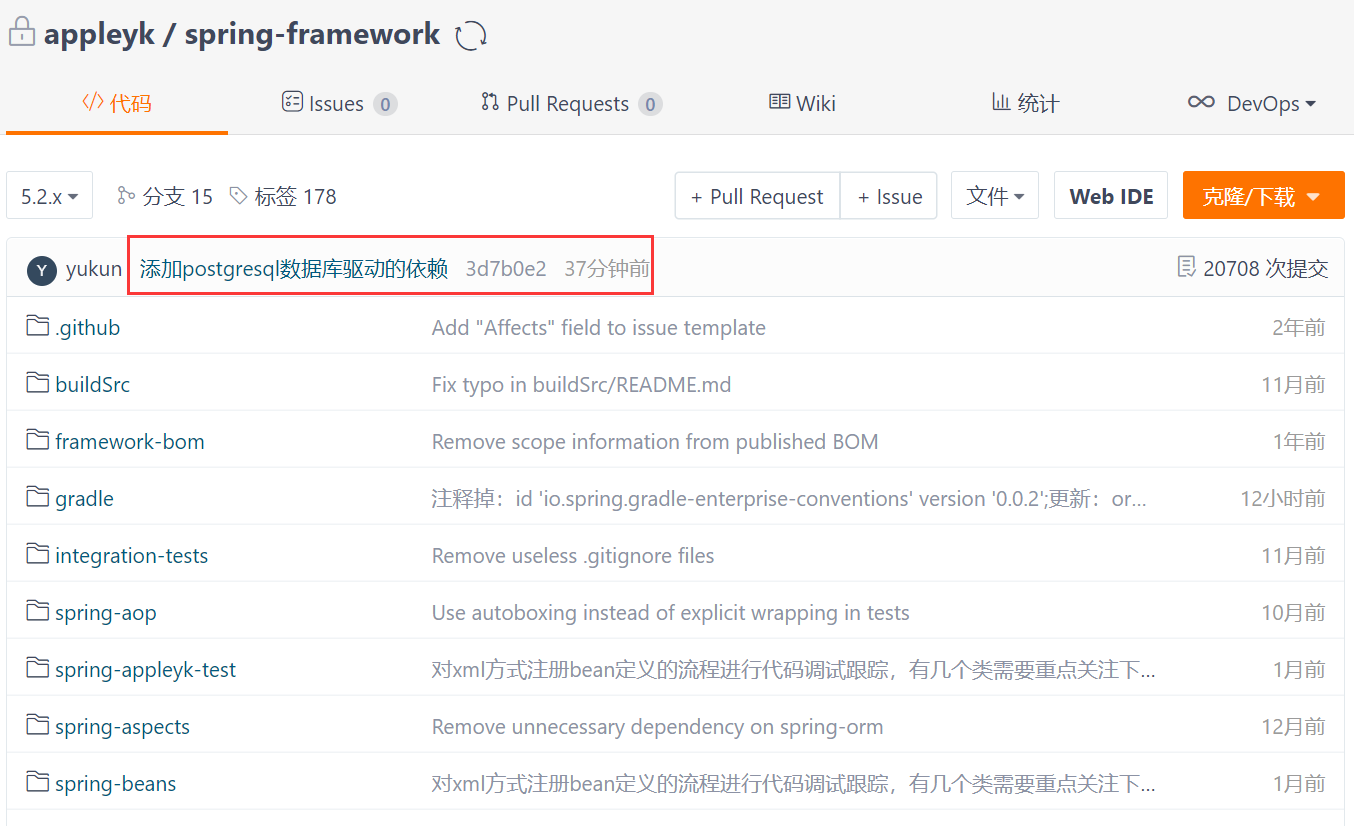Open the 5.2.x branch selector dropdown
1354x826 pixels.
(49, 195)
